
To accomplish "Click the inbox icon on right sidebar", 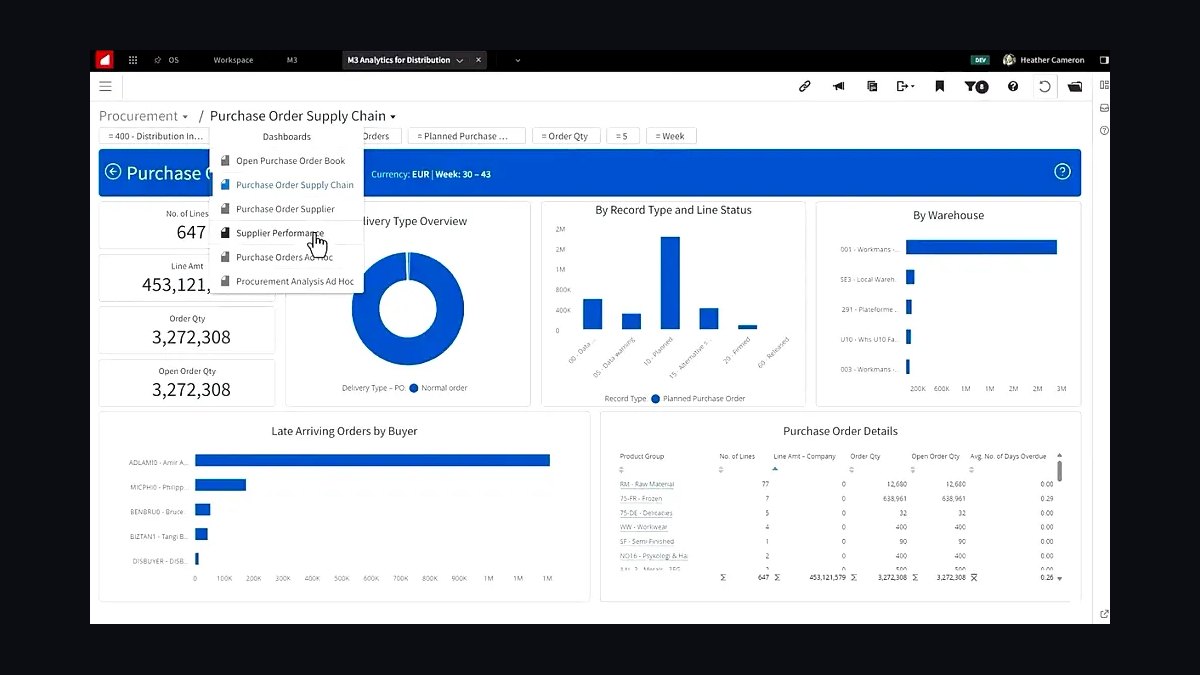I will coord(1104,108).
